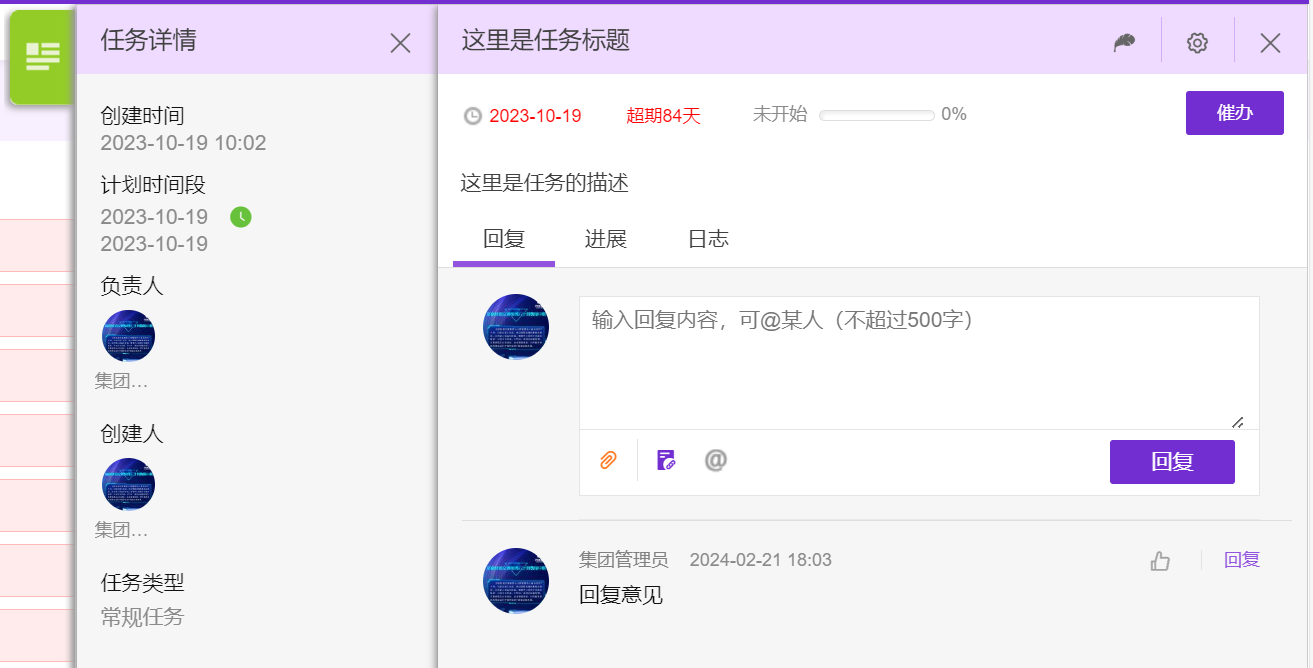1313x668 pixels.
Task: Click the 回复 link beside the comment timestamp
Action: 1241,560
